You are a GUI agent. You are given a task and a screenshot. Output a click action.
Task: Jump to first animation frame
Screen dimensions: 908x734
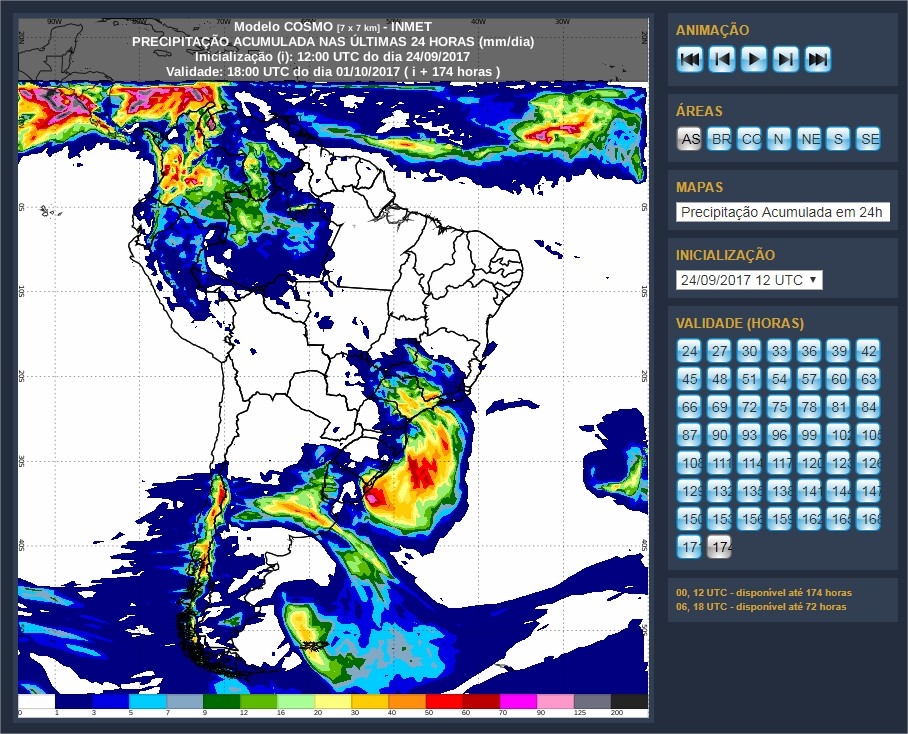[690, 59]
